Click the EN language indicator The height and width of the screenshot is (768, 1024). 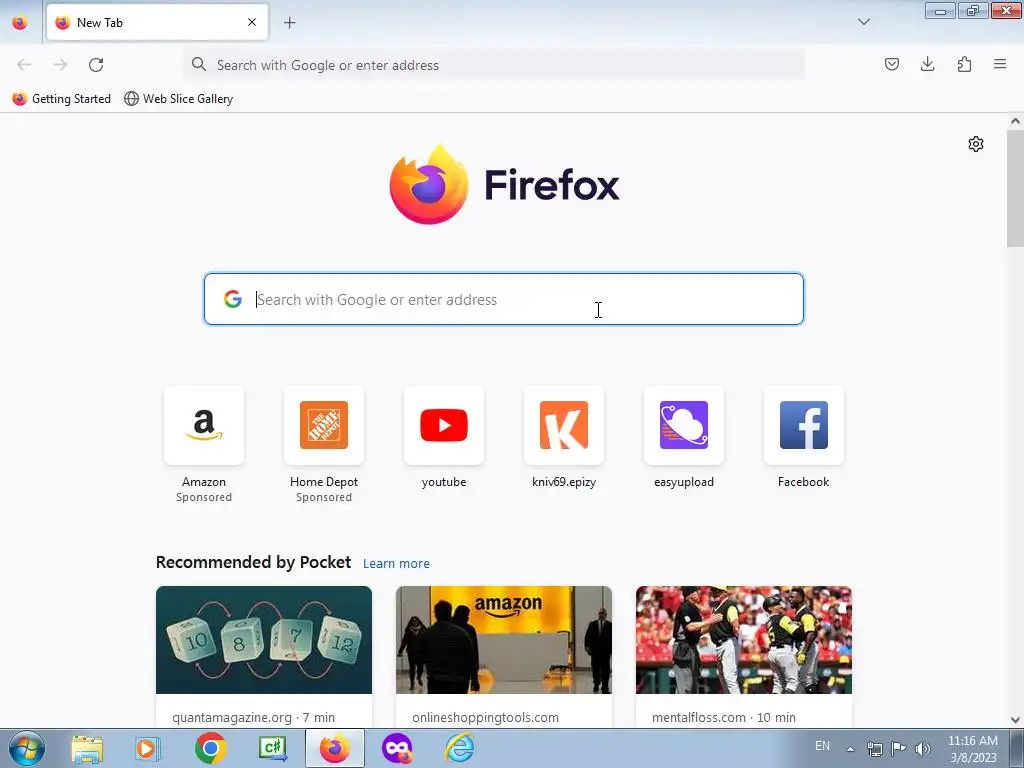[822, 746]
